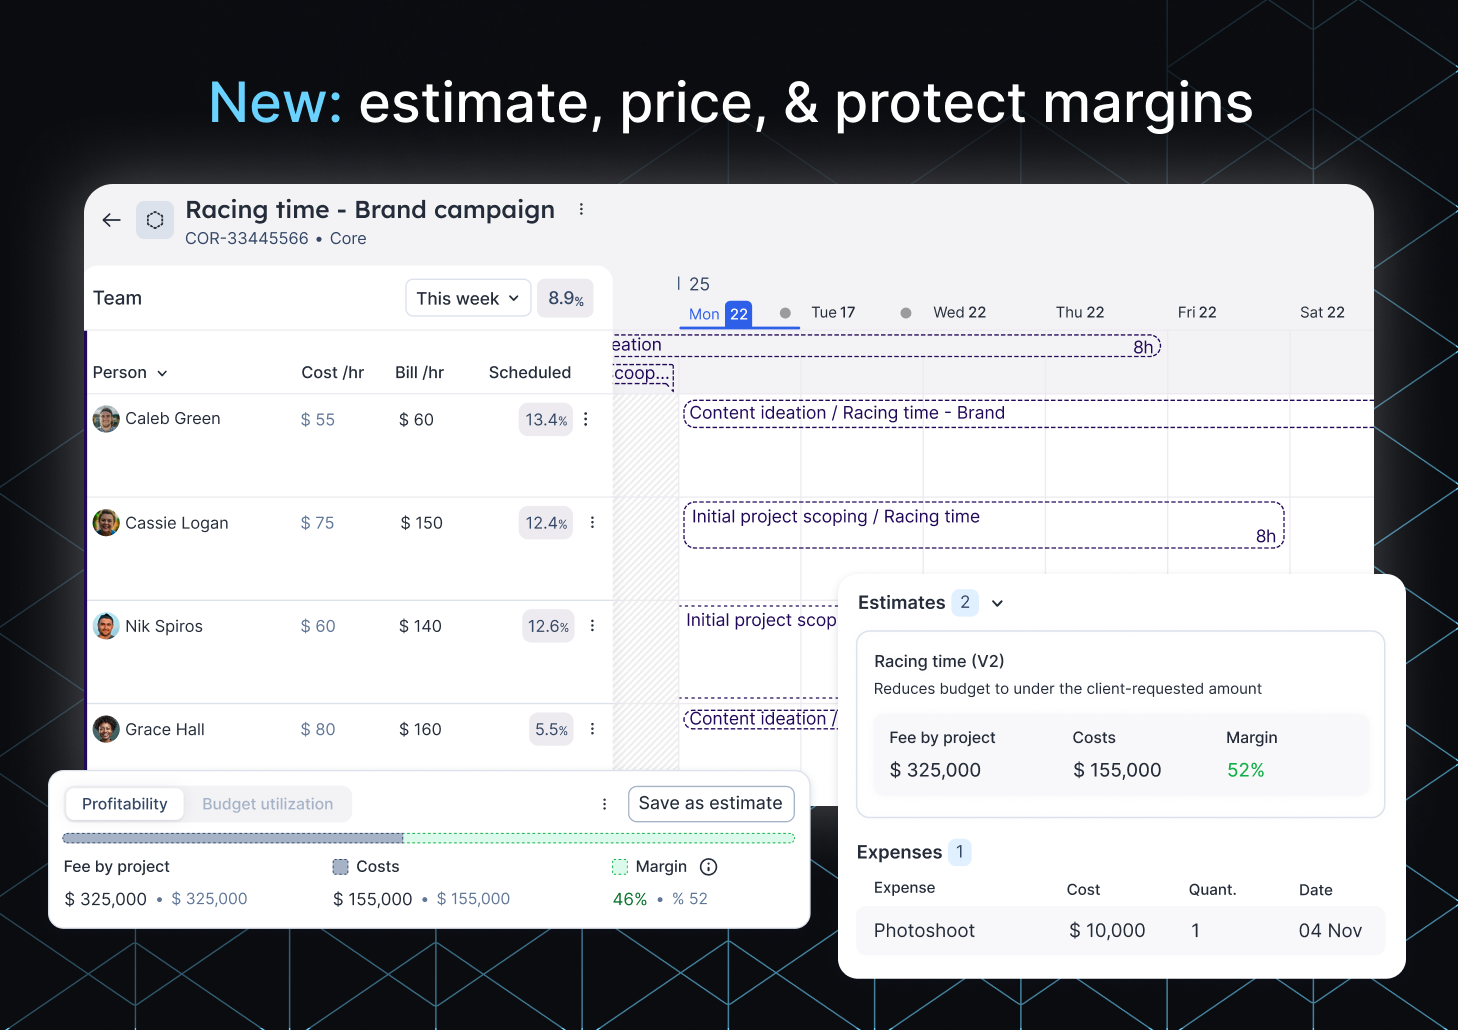Open the profitability panel's kebab menu
Screen dimensions: 1458x1030
click(x=604, y=804)
